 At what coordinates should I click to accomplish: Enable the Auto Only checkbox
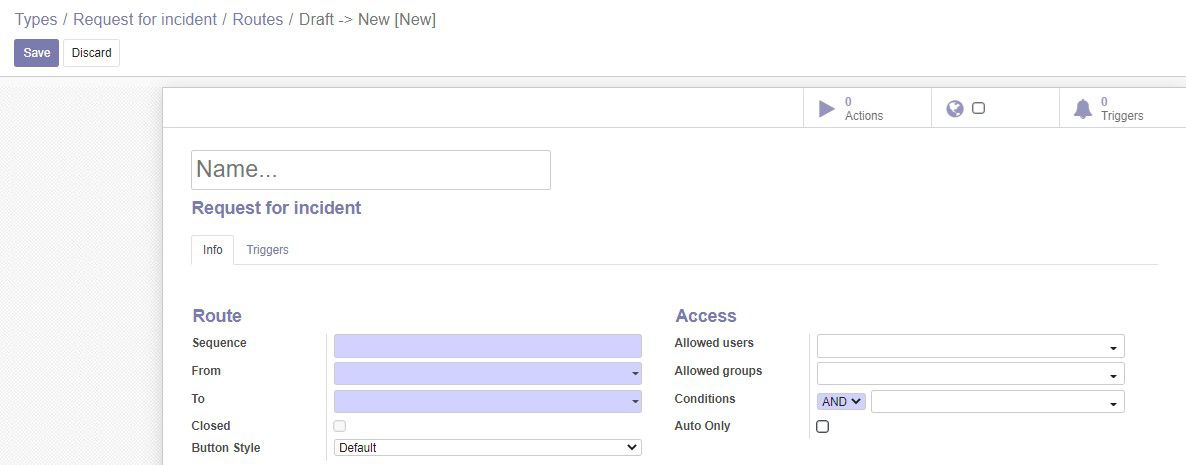(x=823, y=426)
